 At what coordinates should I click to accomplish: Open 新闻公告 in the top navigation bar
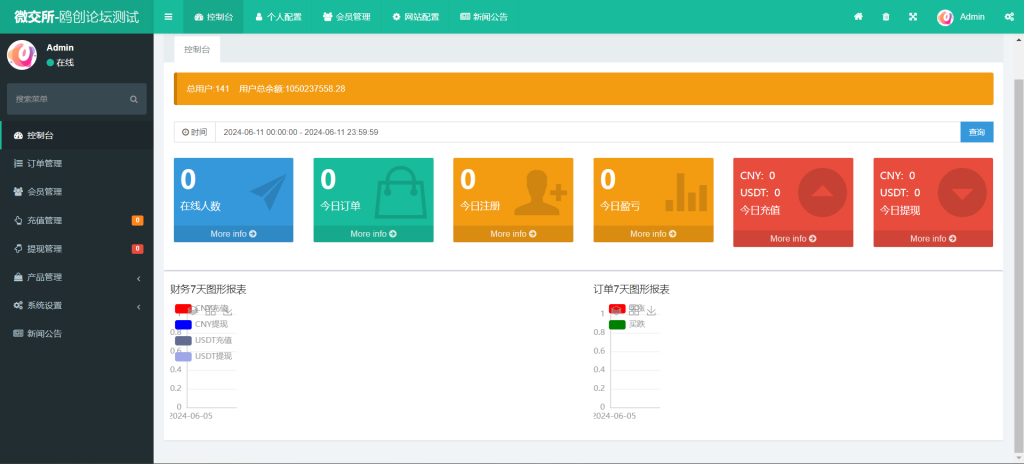click(484, 17)
